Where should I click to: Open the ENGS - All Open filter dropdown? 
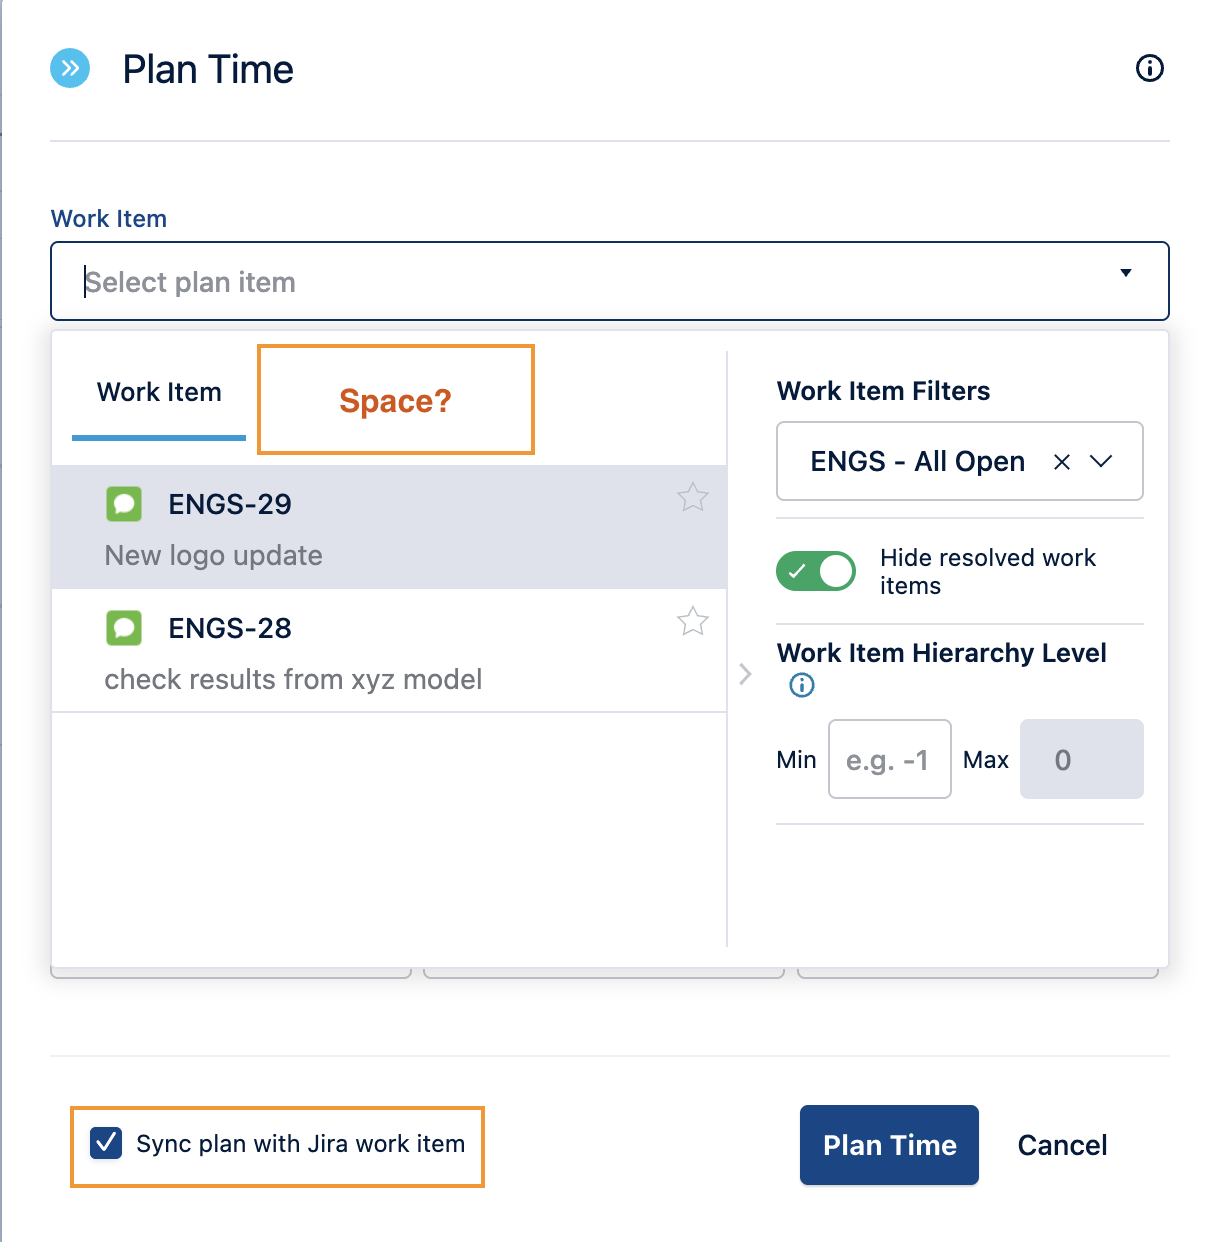click(1101, 461)
